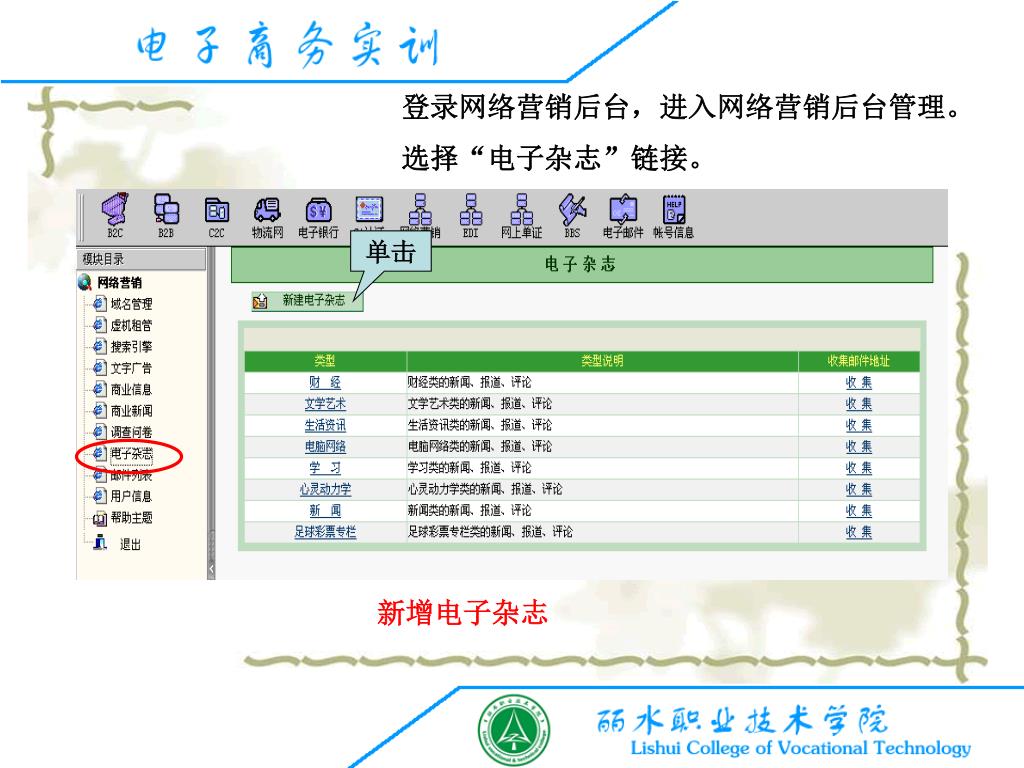Open the 心灵动力学 magazine type link
The width and height of the screenshot is (1024, 768).
(325, 489)
